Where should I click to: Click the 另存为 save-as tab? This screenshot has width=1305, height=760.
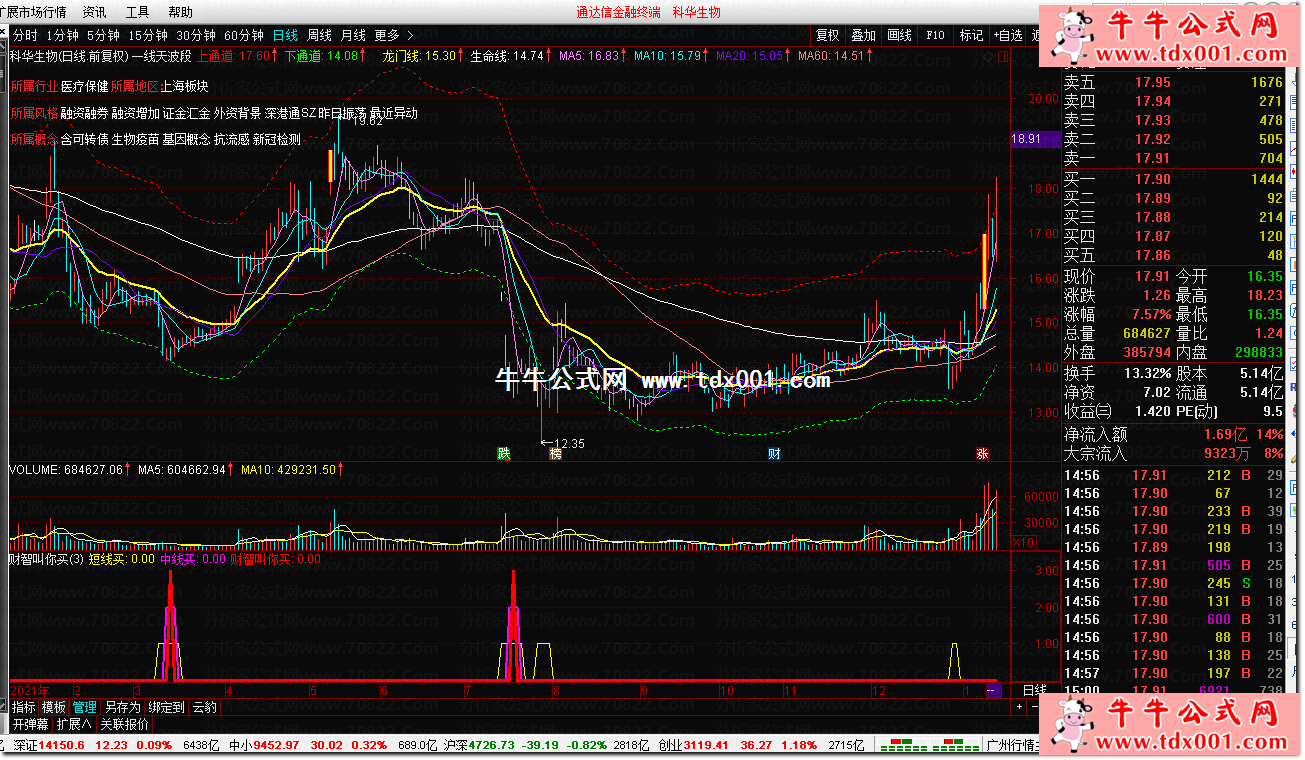click(122, 707)
